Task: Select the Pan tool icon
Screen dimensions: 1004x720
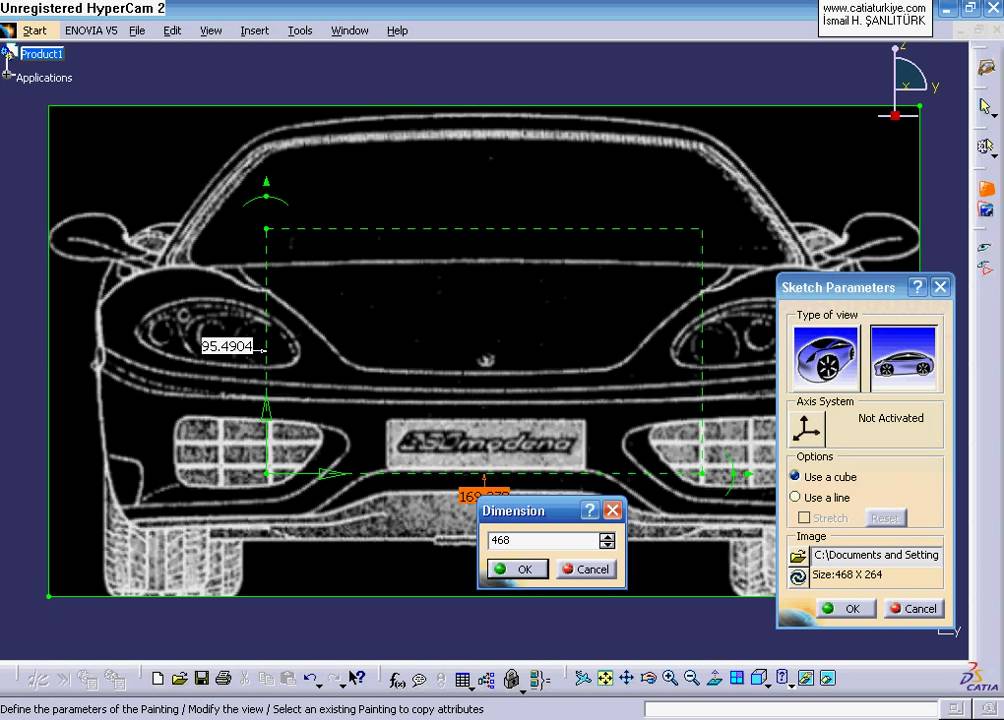Action: click(626, 678)
